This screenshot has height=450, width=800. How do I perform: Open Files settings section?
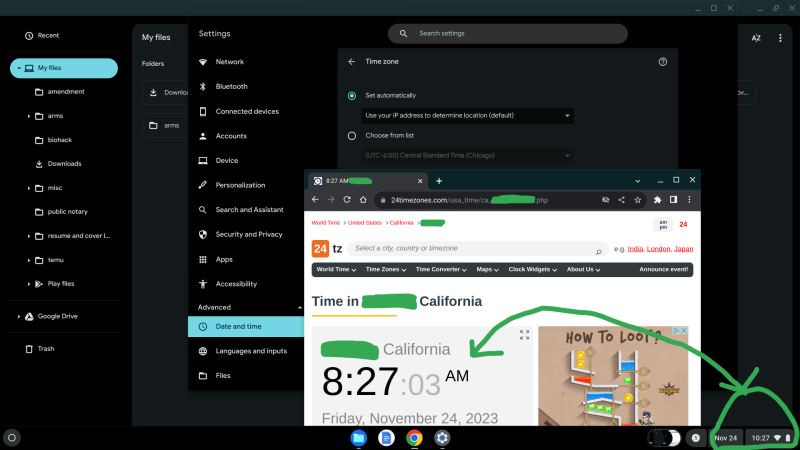pyautogui.click(x=222, y=376)
